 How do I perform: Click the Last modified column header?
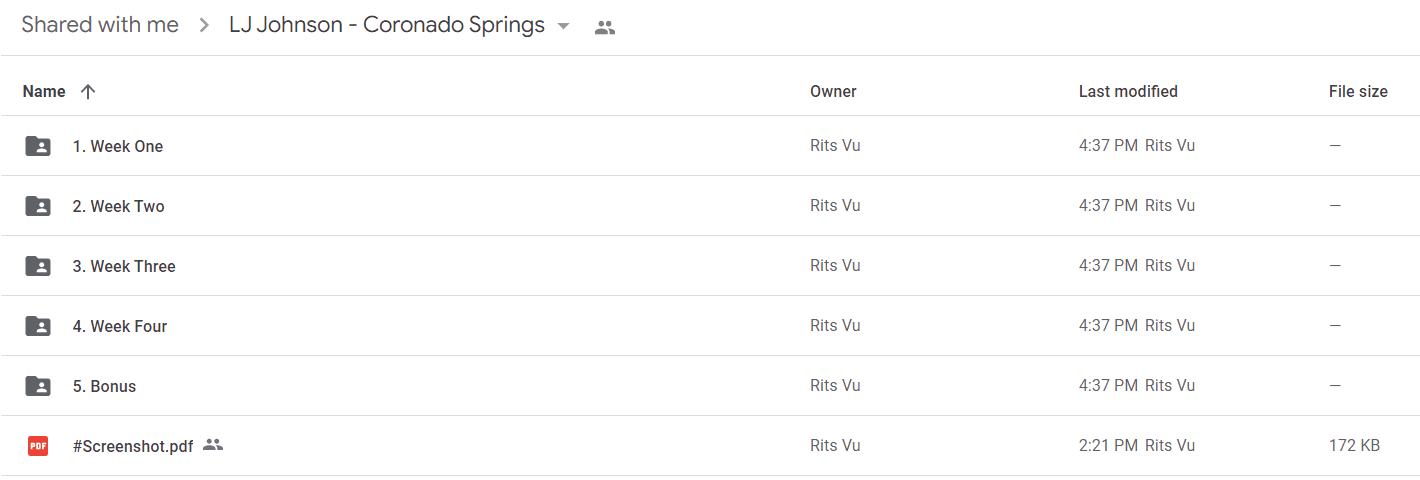click(x=1128, y=91)
